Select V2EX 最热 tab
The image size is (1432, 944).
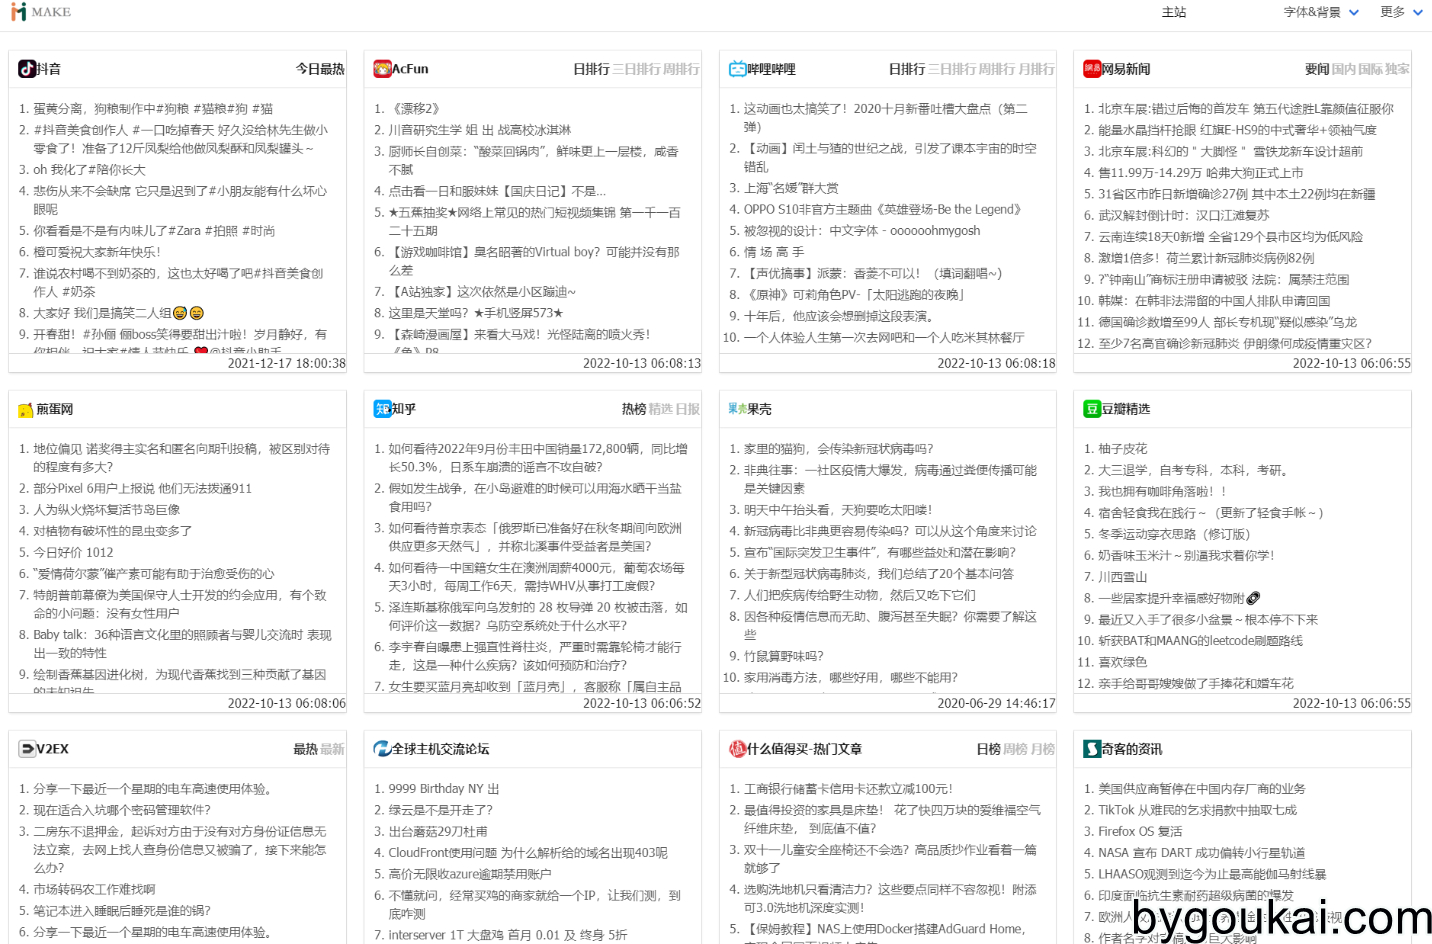(305, 749)
